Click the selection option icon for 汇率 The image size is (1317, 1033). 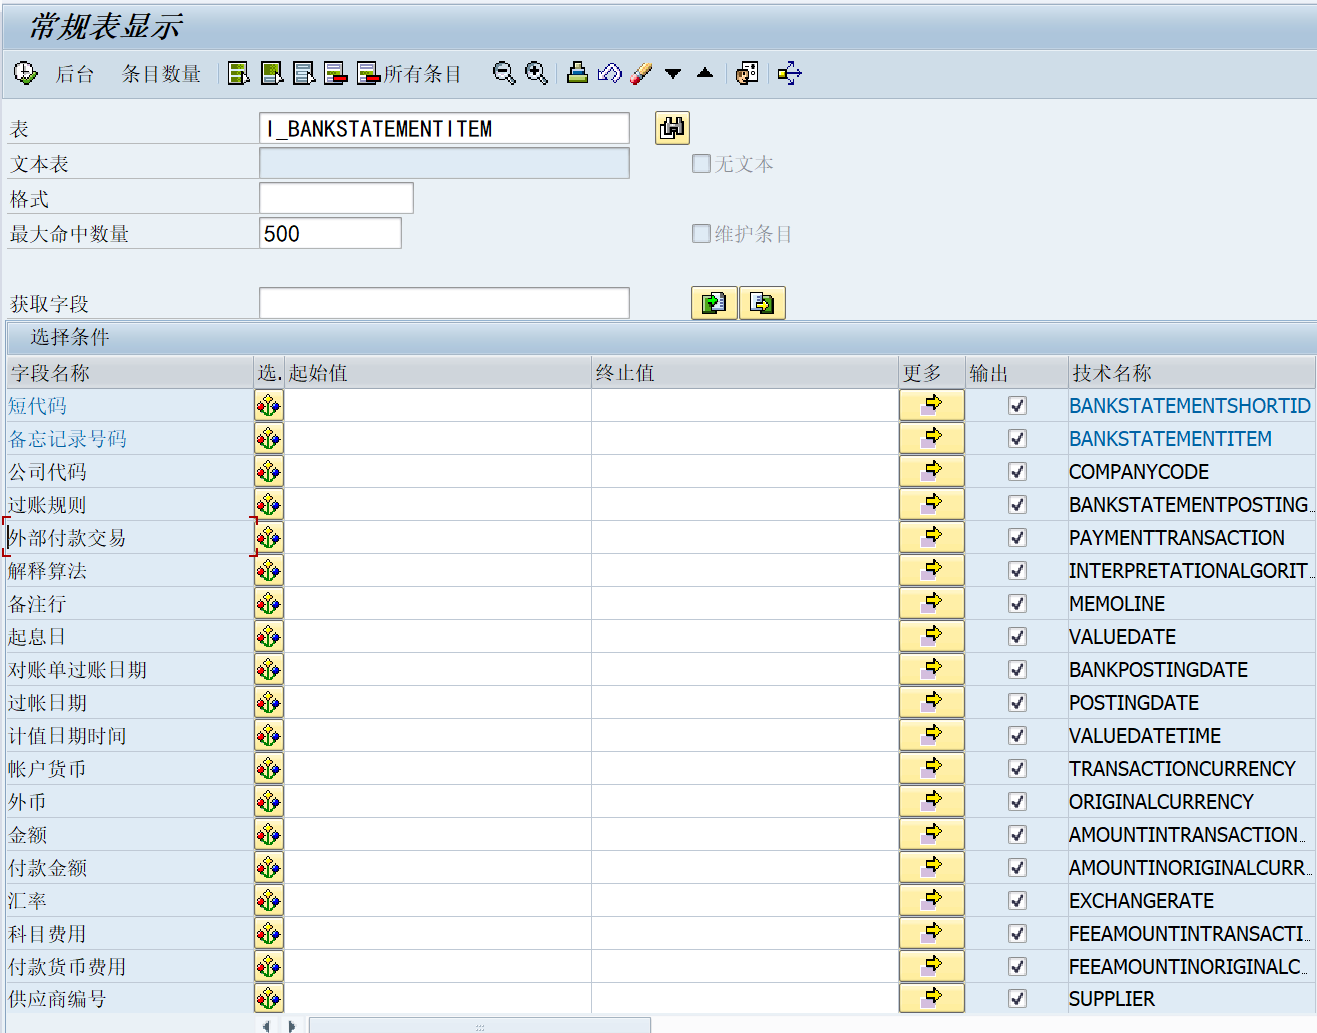(x=268, y=901)
